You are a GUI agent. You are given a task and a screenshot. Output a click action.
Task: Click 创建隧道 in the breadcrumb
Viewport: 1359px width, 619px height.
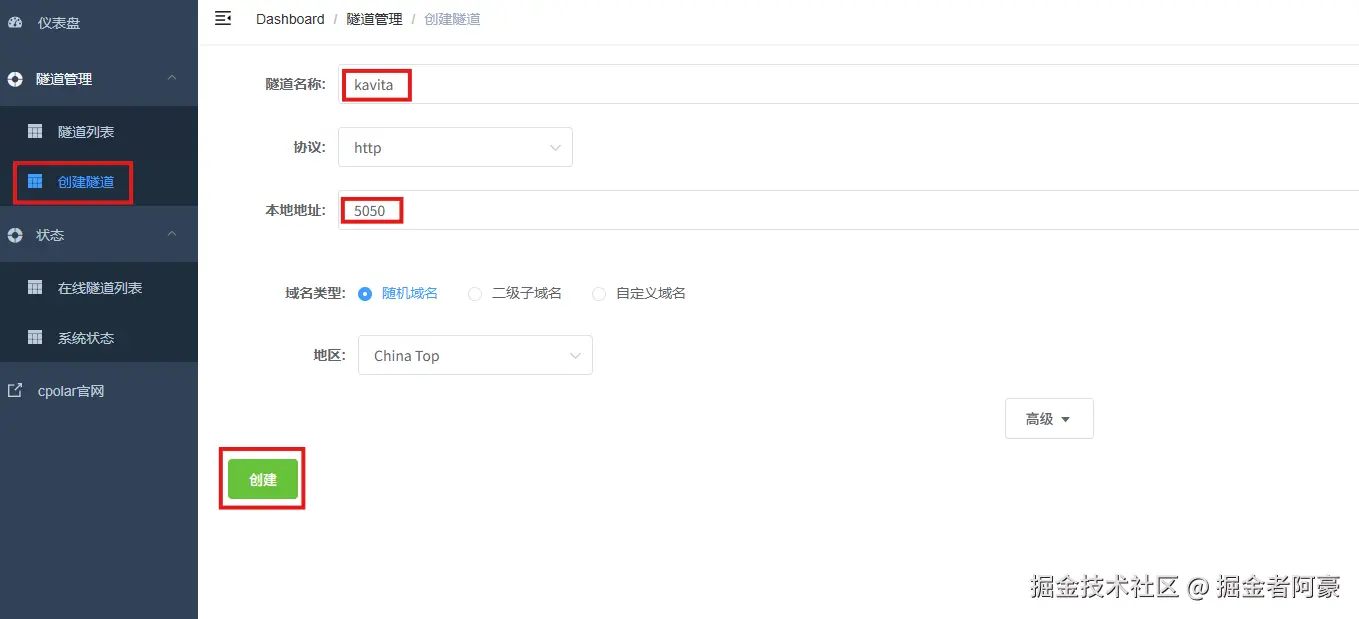pyautogui.click(x=452, y=19)
